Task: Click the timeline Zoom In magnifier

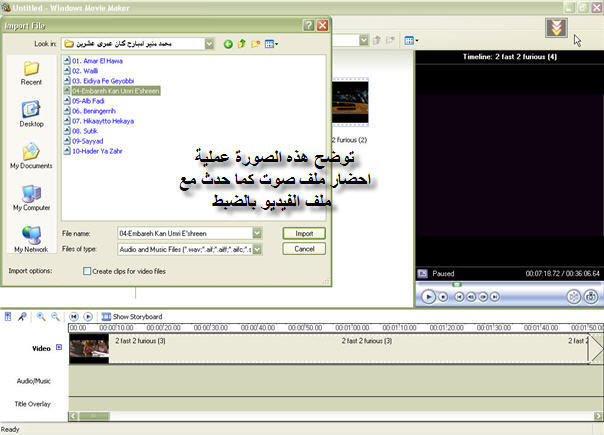Action: point(41,316)
